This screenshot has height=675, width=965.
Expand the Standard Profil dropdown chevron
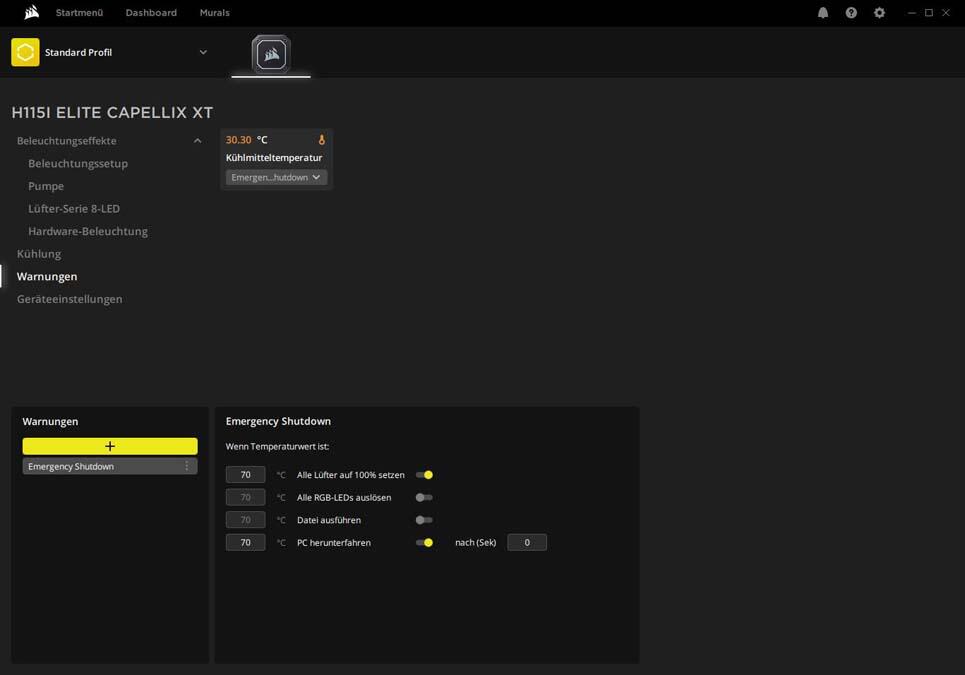[x=203, y=52]
